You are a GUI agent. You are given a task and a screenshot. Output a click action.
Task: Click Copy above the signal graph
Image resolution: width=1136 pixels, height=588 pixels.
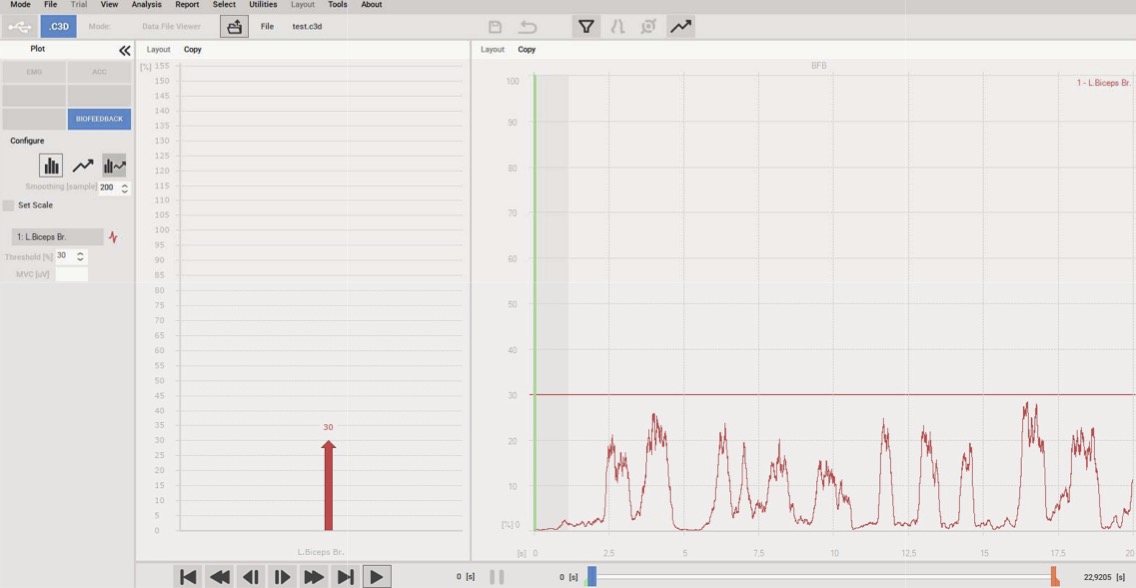coord(527,49)
